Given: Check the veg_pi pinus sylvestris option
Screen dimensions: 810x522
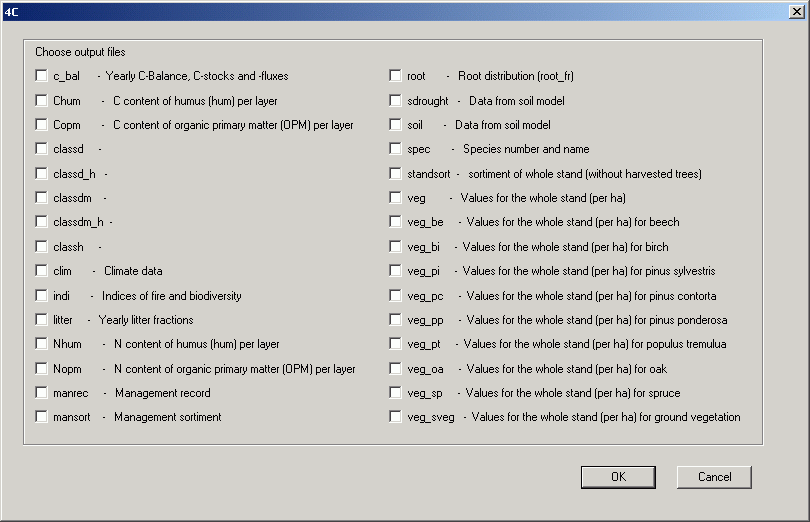Looking at the screenshot, I should [x=396, y=271].
